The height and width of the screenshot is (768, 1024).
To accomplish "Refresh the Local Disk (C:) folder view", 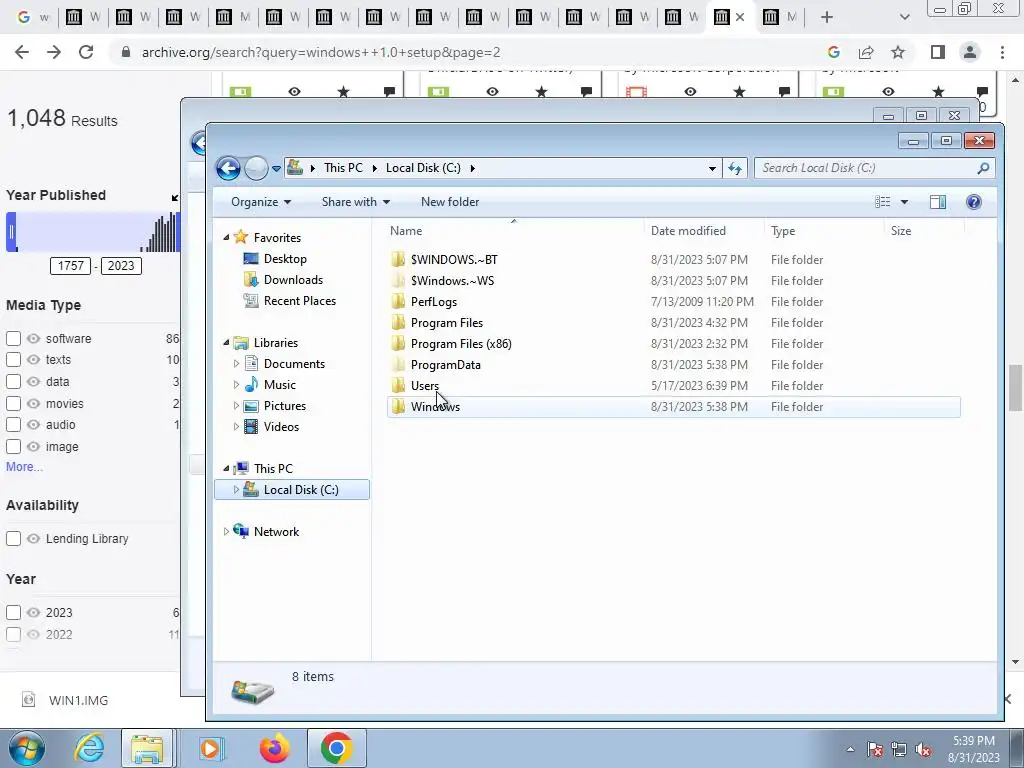I will pos(735,168).
